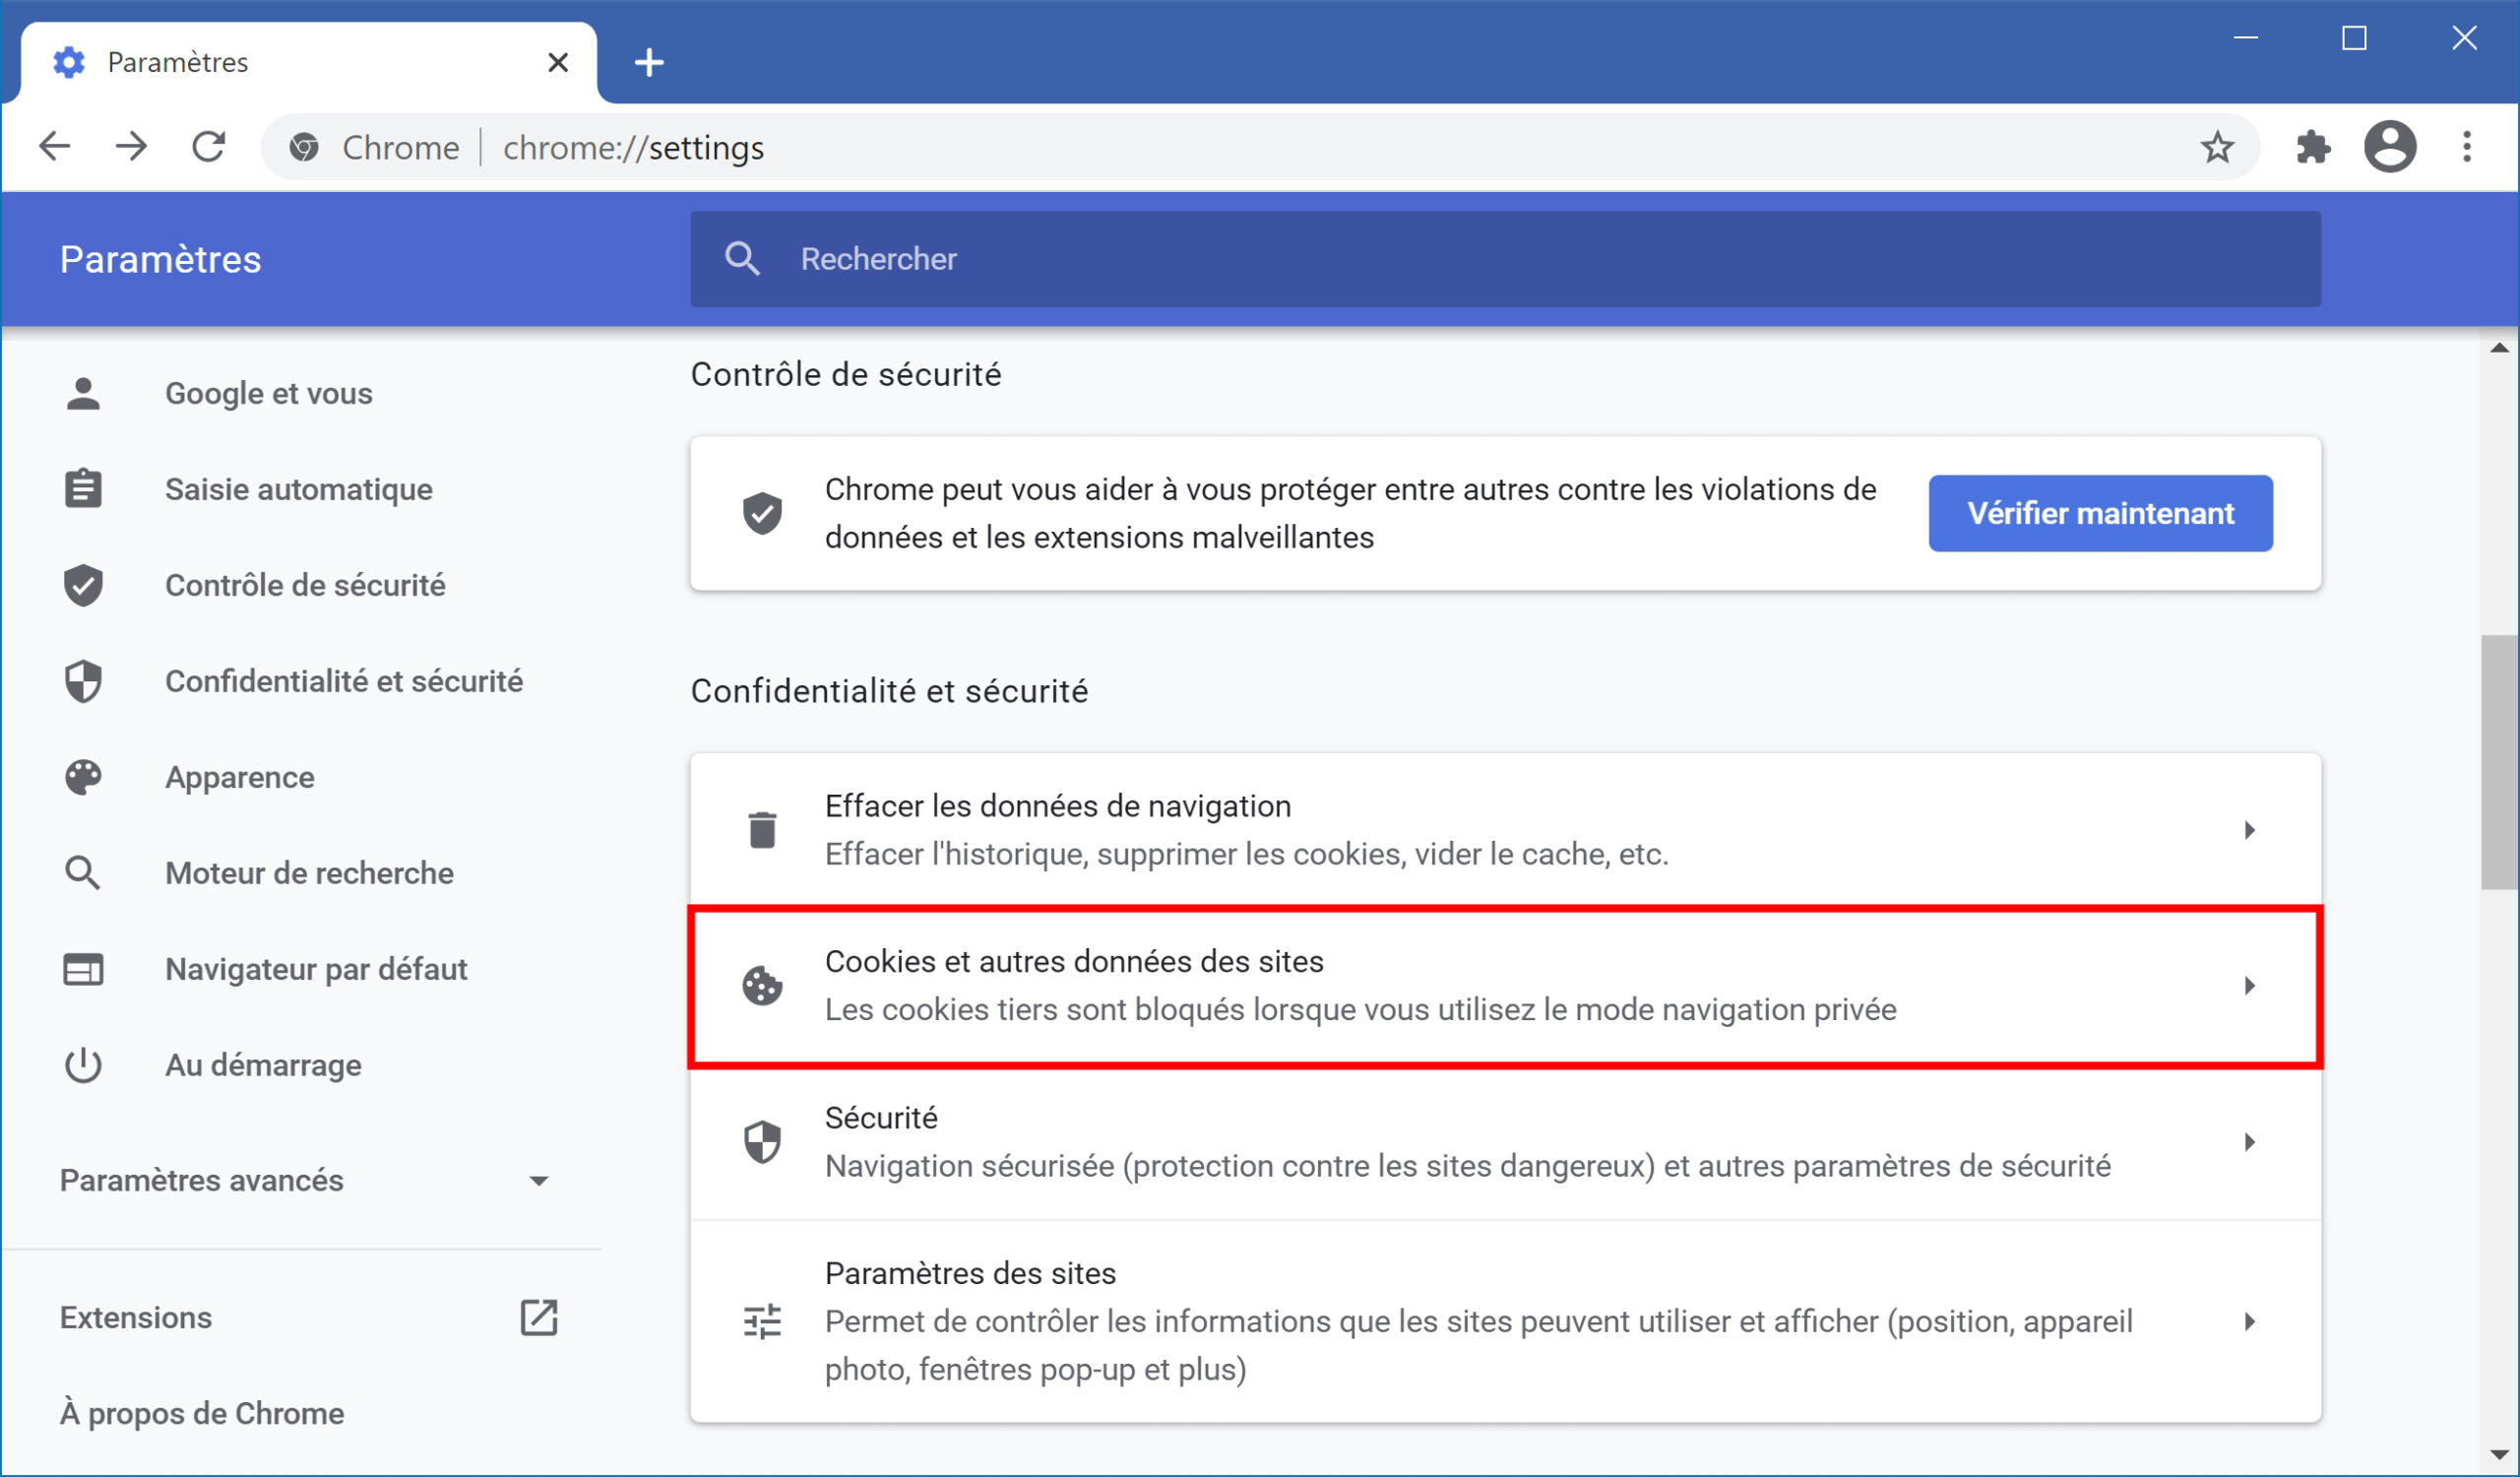Viewport: 2520px width, 1477px height.
Task: Click the person icon beside Google et vous
Action: coord(83,393)
